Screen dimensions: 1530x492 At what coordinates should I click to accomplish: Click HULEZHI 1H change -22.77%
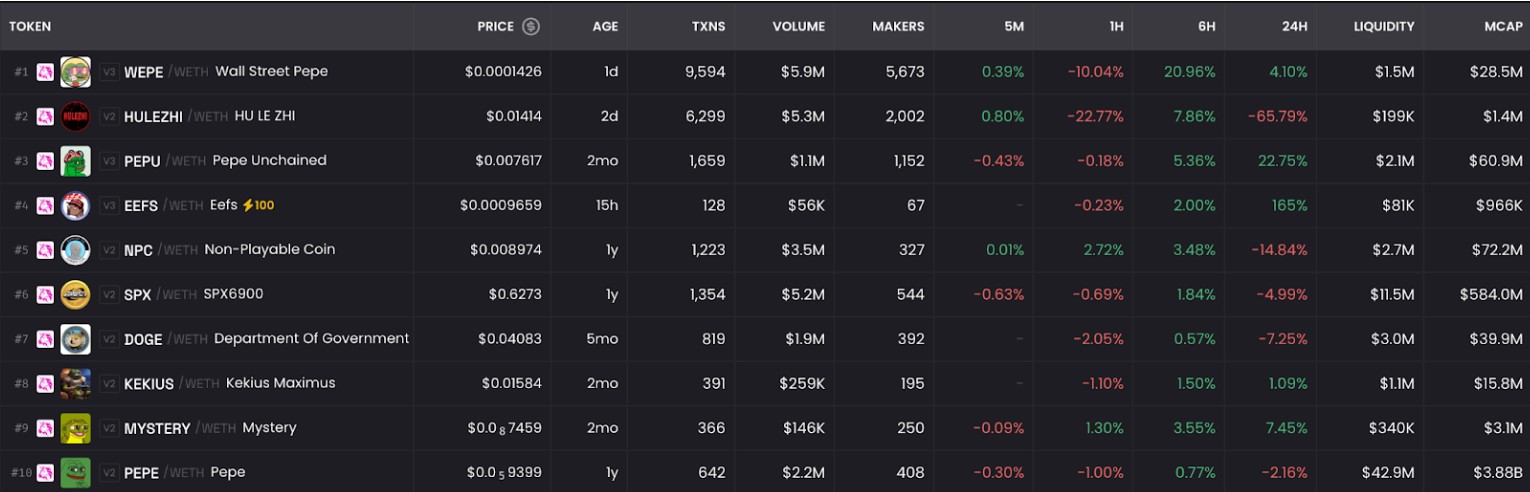(x=1095, y=116)
